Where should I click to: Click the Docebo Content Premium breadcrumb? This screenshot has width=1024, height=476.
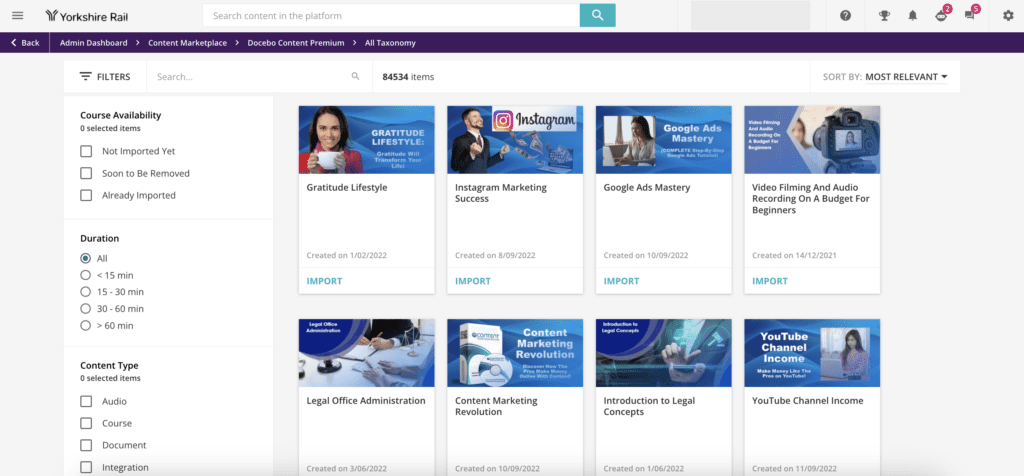click(x=296, y=42)
